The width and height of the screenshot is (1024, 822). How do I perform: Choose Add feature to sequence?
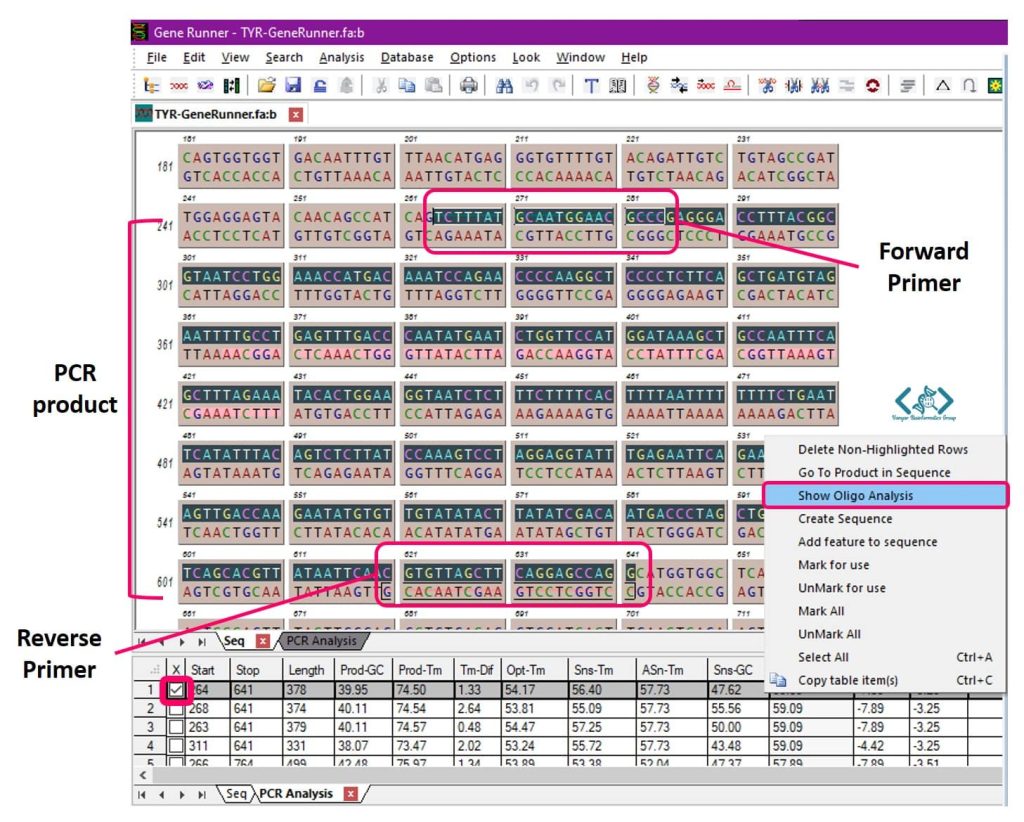[x=885, y=542]
